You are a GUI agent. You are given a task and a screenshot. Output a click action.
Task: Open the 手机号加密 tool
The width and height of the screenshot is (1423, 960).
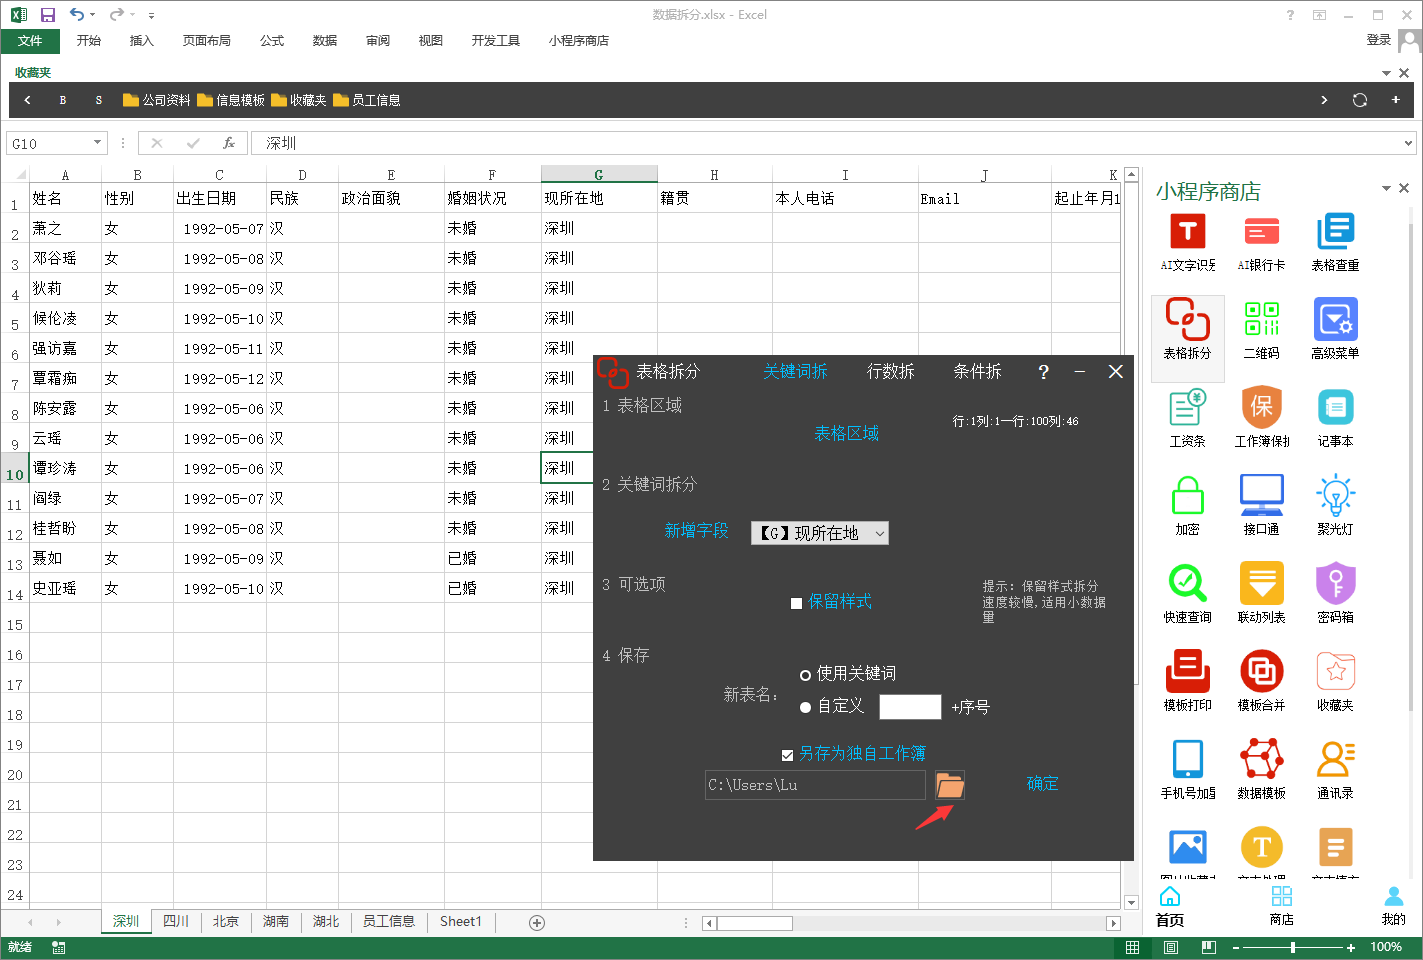tap(1188, 770)
